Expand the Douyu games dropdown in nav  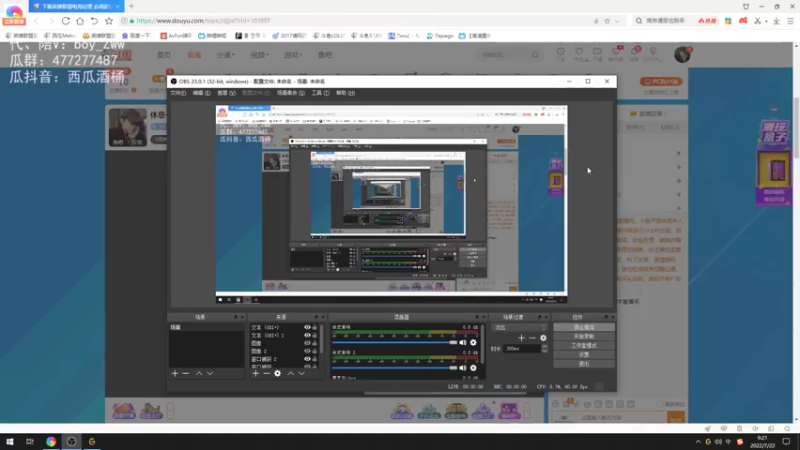[x=293, y=55]
